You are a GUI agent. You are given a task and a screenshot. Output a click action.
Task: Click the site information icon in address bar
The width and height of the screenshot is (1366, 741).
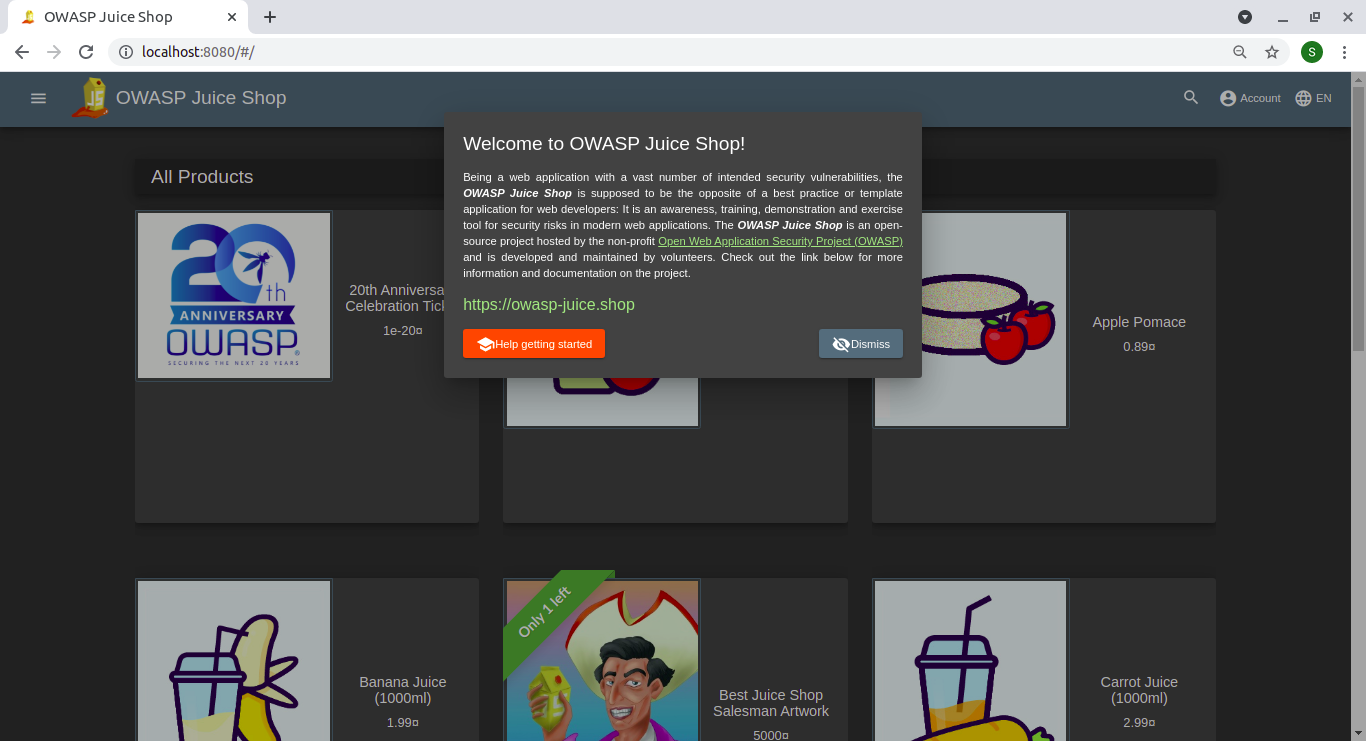coord(126,52)
